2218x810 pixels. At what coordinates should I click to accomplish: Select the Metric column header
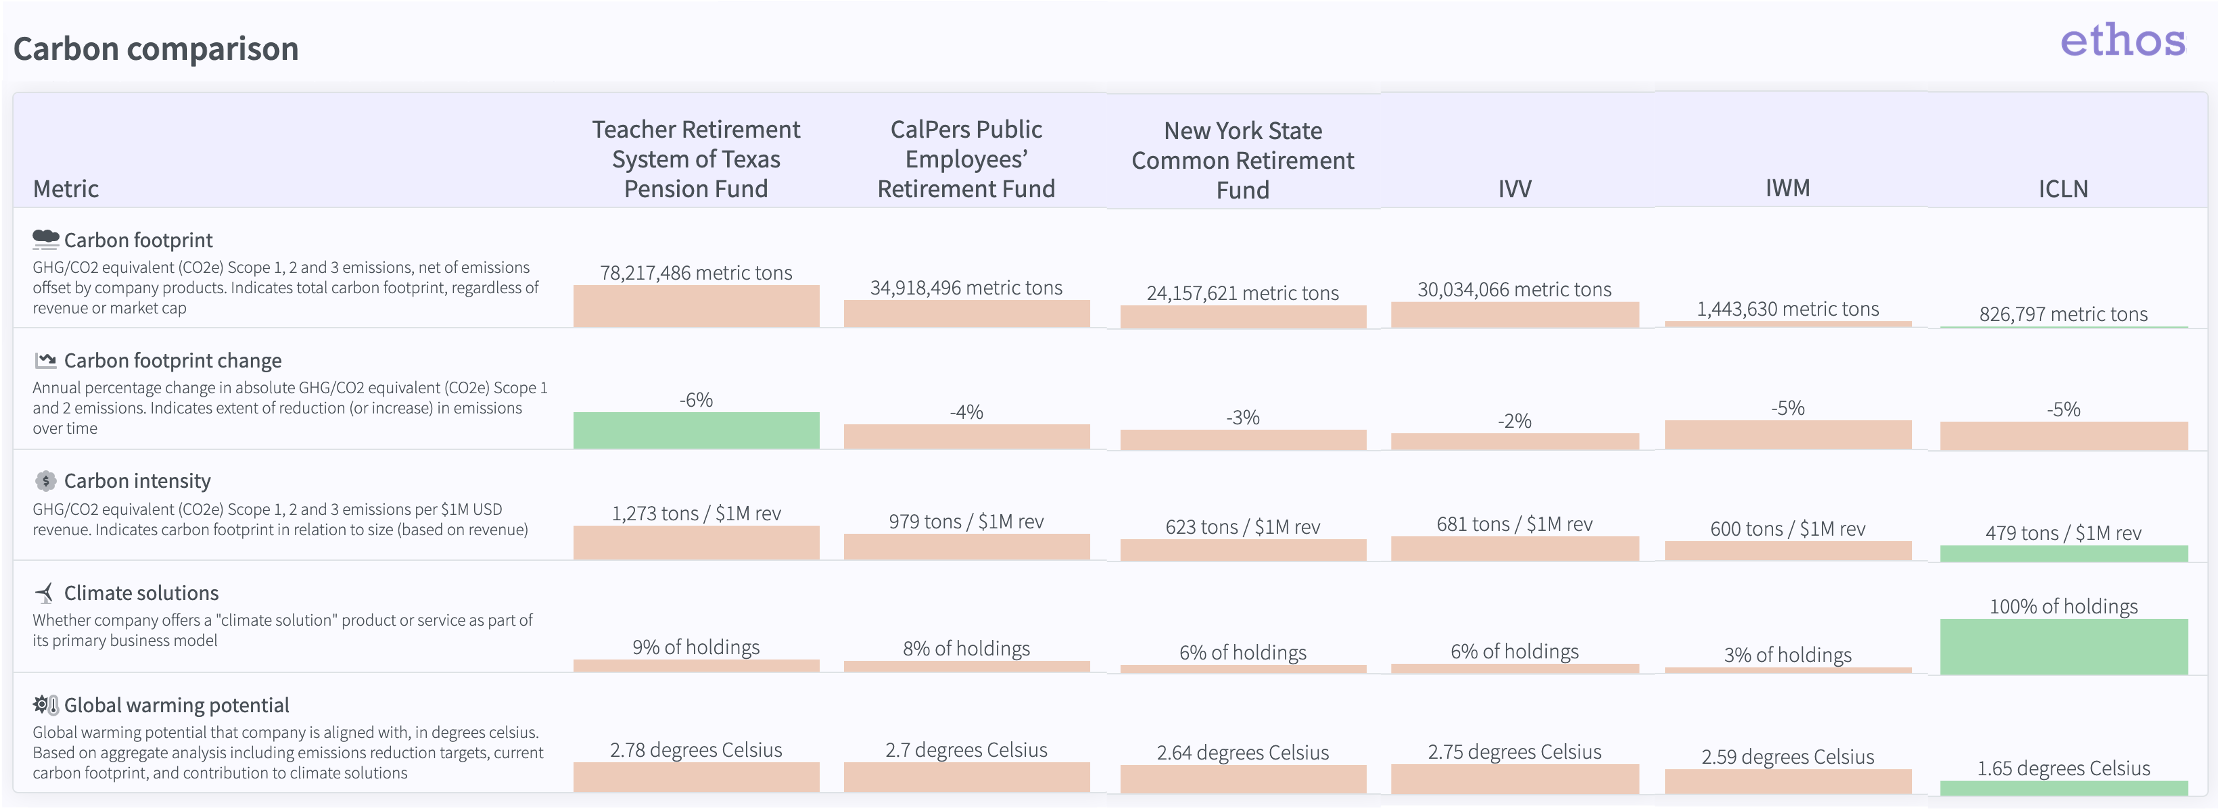[66, 189]
